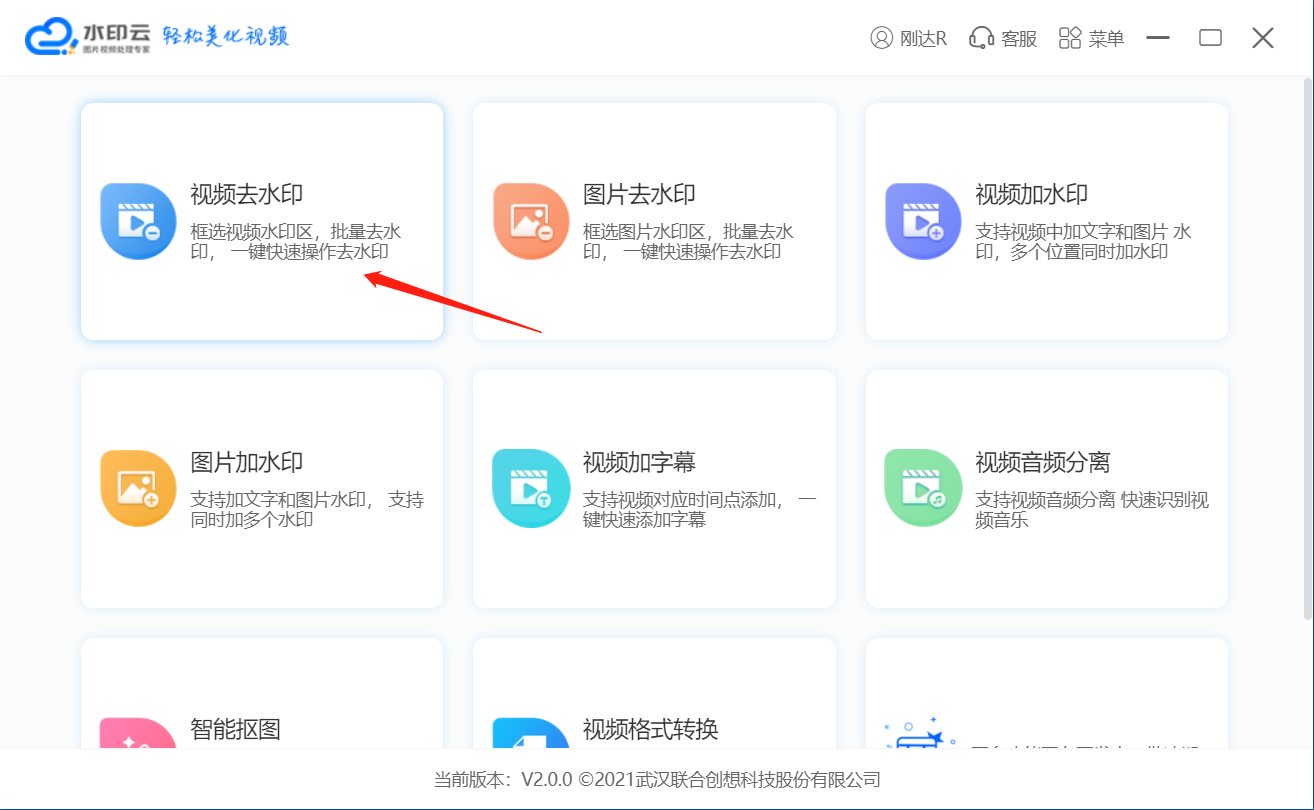Open the 视频音频分离 green icon
This screenshot has width=1314, height=810.
[x=923, y=488]
